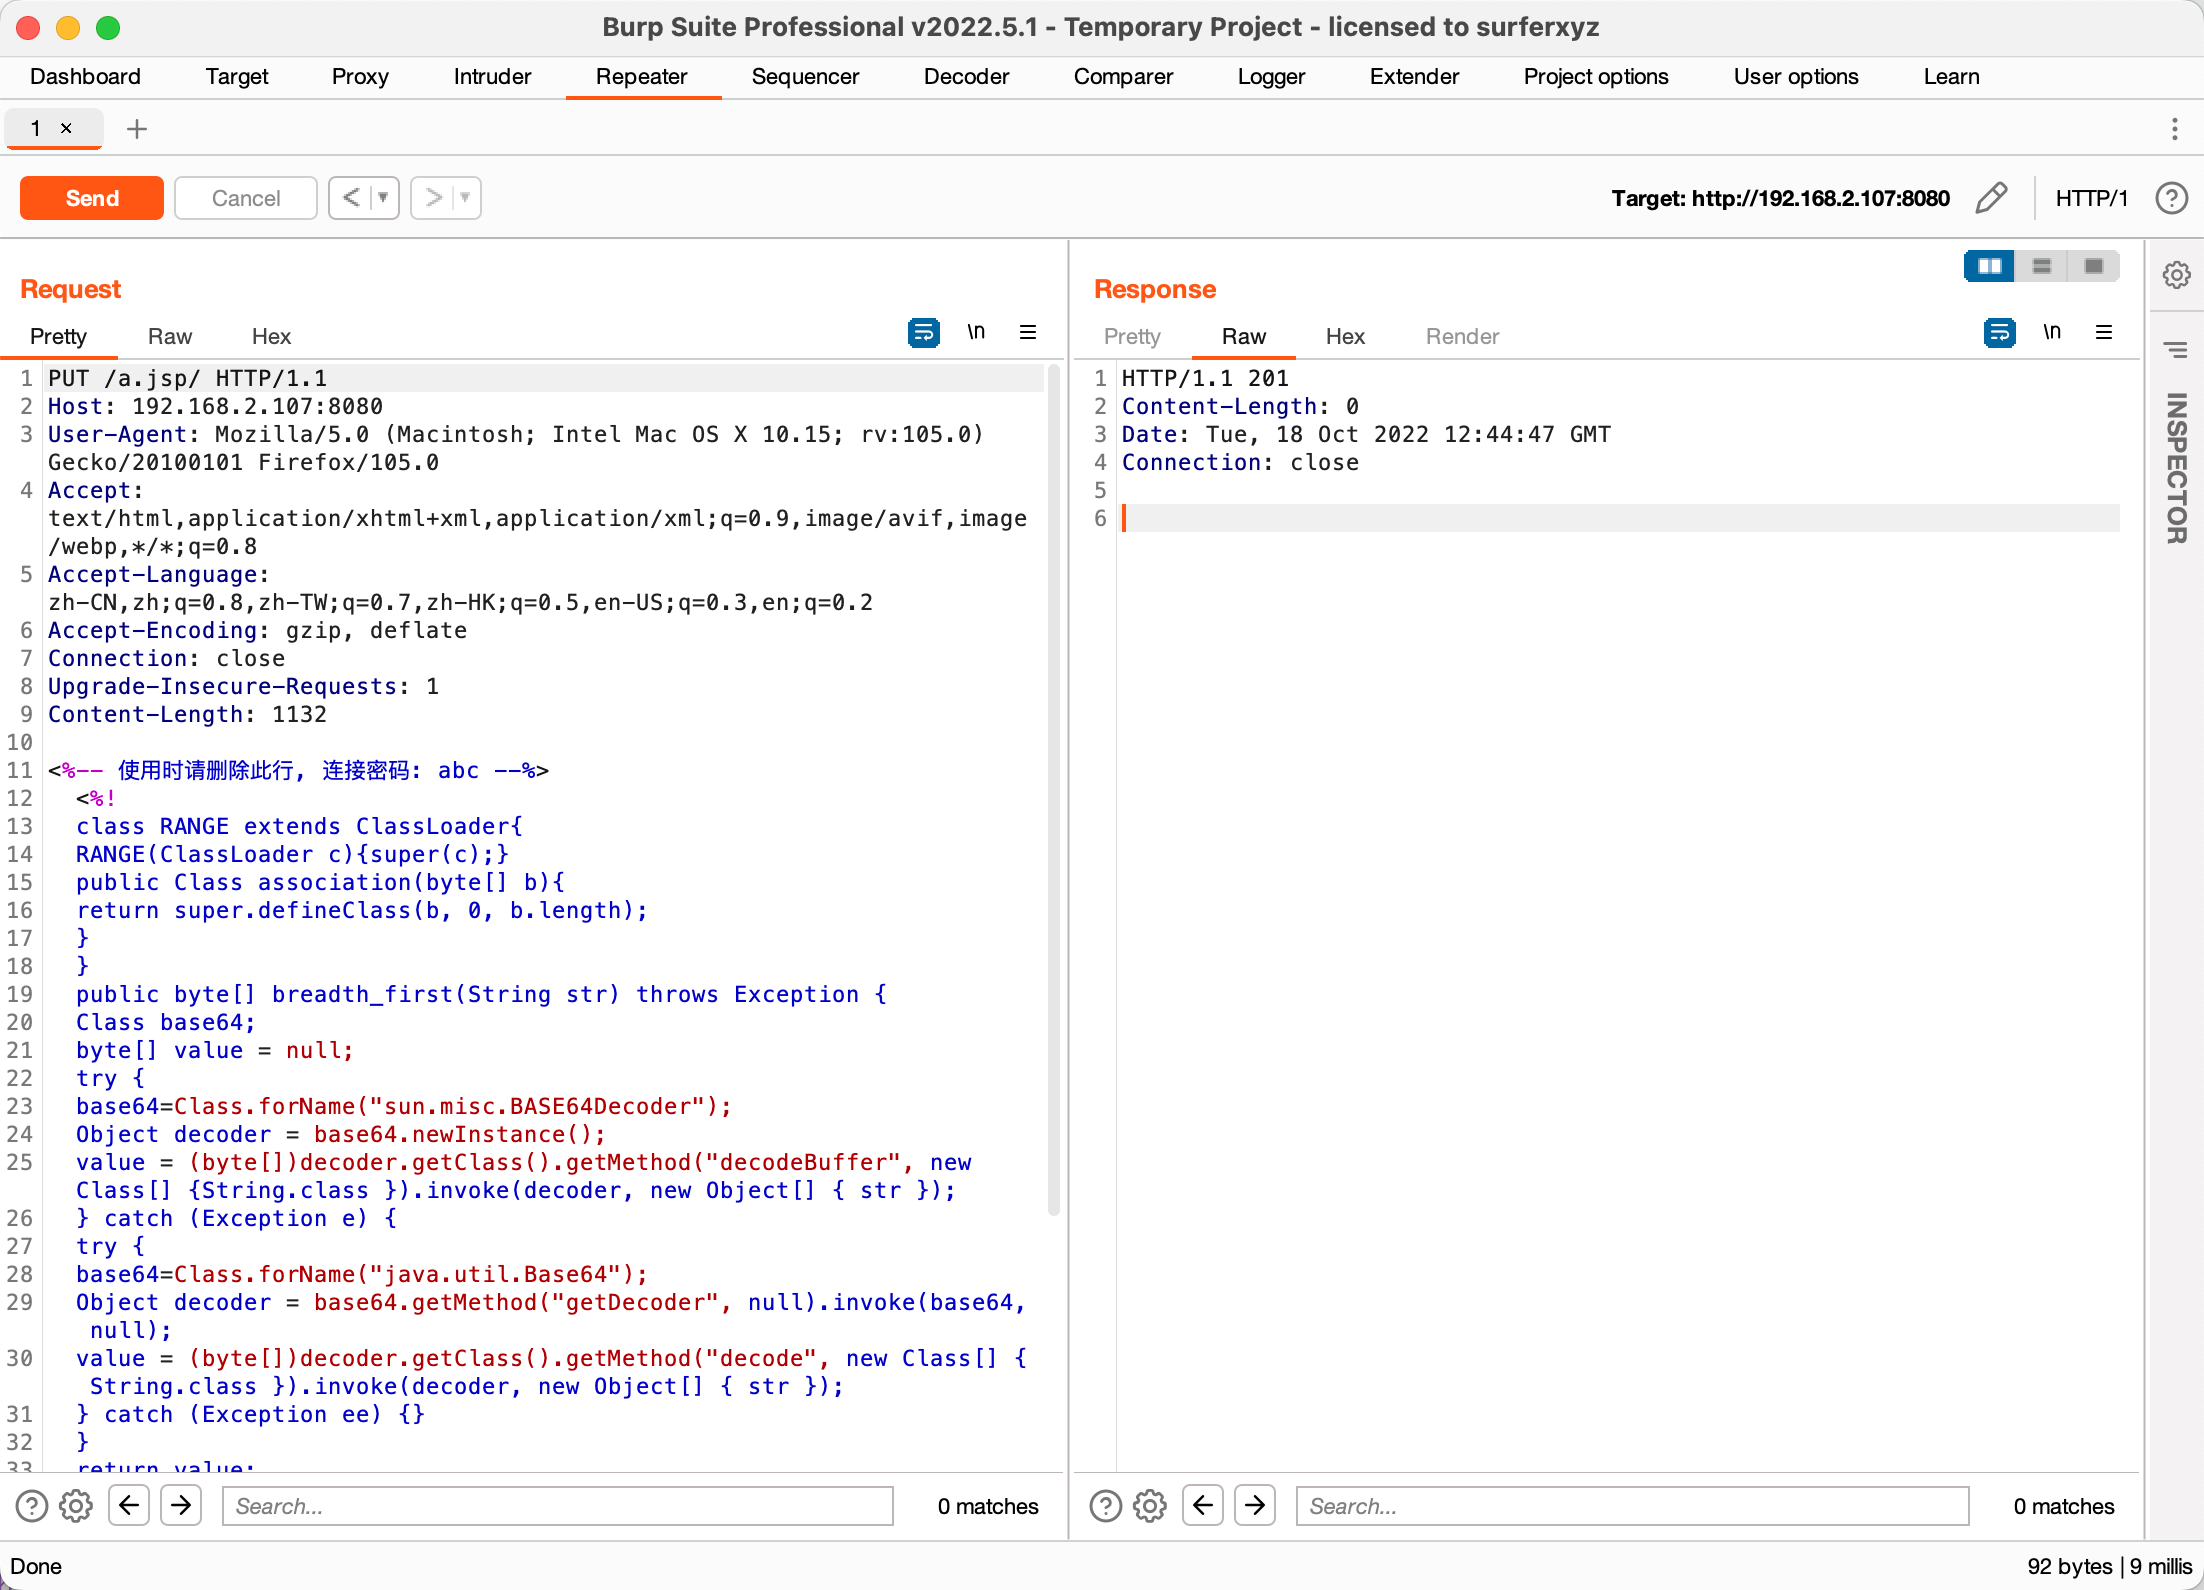Image resolution: width=2204 pixels, height=1590 pixels.
Task: Switch request view to Hex tab
Action: coord(271,337)
